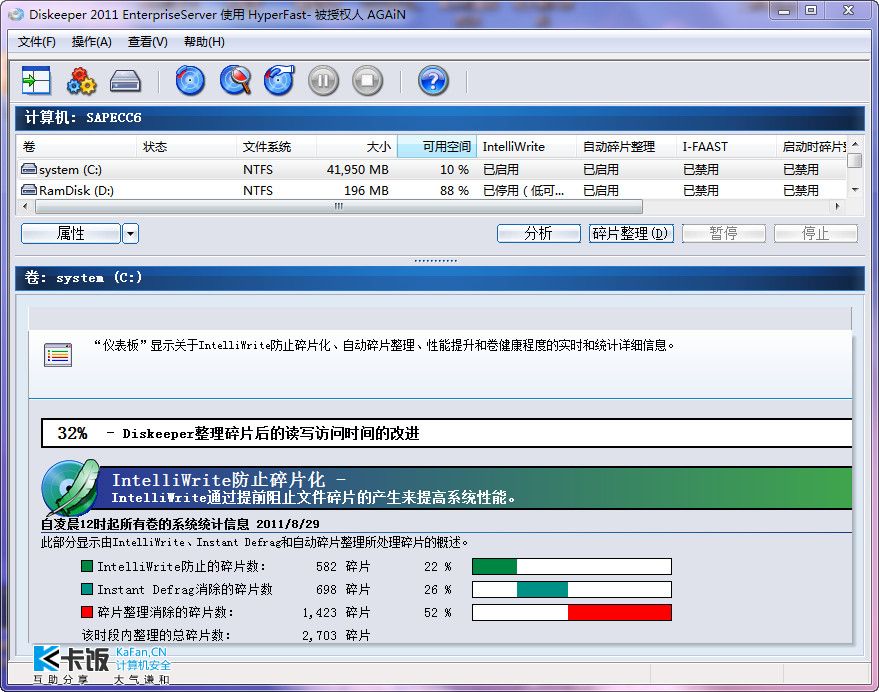Screen dimensions: 879x692
Task: Select the system (C:) volume row
Action: (x=431, y=169)
